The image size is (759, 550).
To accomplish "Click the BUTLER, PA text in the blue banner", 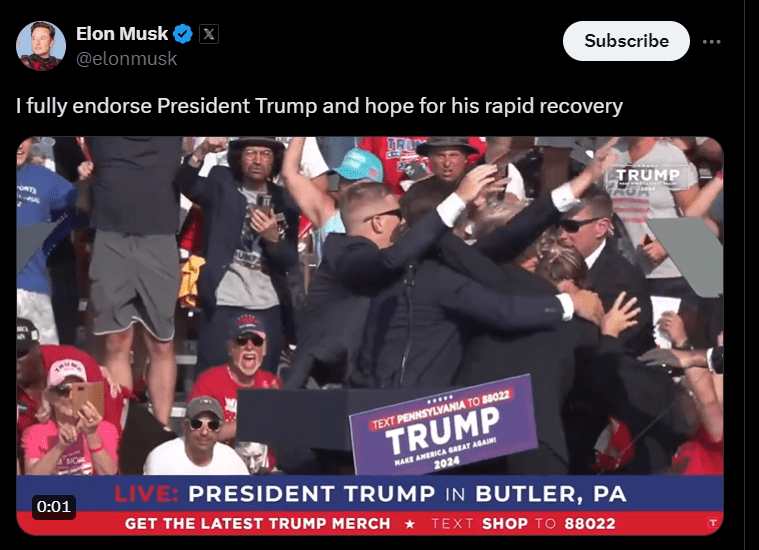I will 551,494.
